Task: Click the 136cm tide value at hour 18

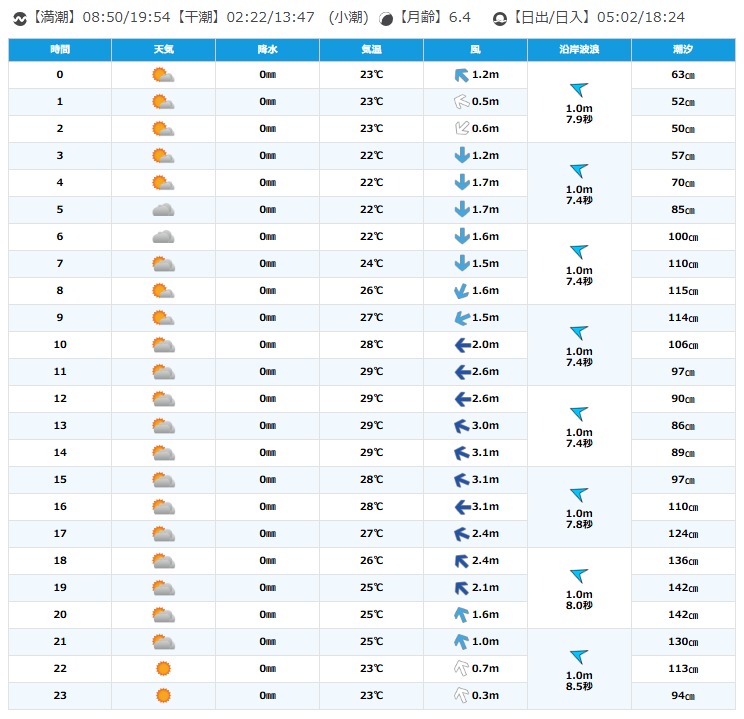Action: [683, 560]
